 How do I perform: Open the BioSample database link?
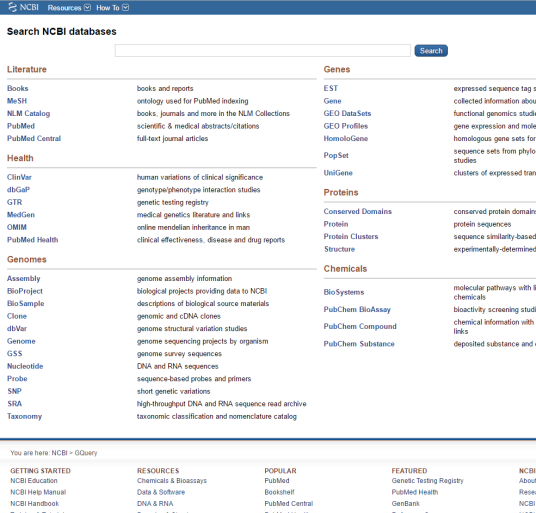[x=26, y=303]
